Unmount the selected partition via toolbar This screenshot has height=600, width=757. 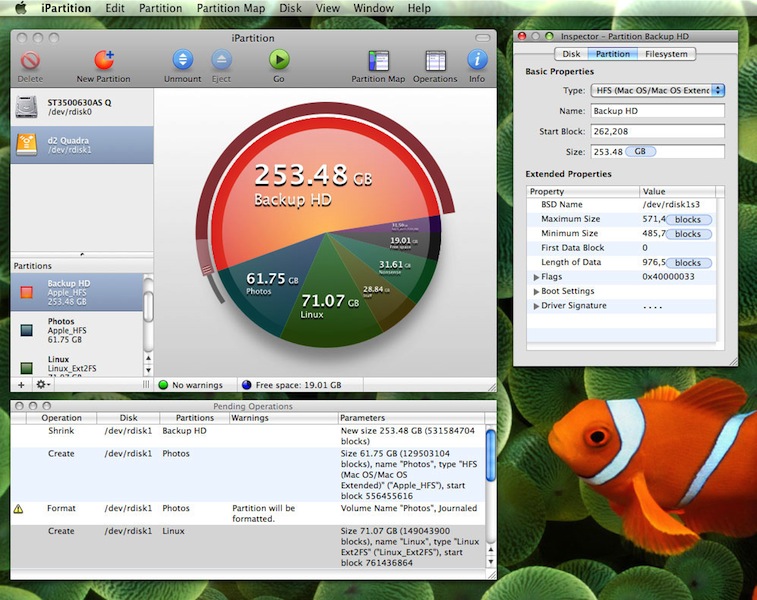(x=182, y=61)
